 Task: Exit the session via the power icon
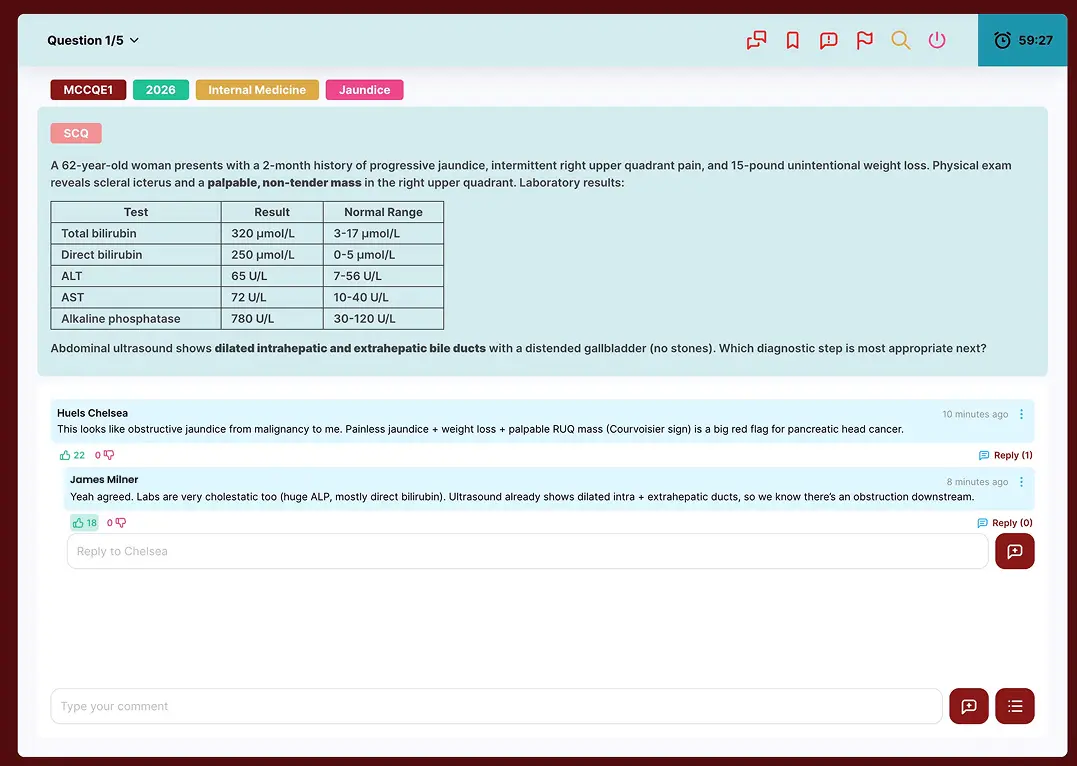[936, 40]
